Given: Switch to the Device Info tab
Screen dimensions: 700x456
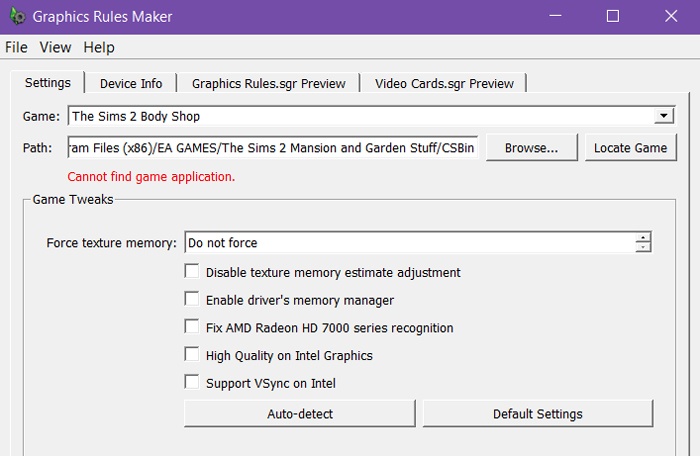Looking at the screenshot, I should click(x=131, y=84).
